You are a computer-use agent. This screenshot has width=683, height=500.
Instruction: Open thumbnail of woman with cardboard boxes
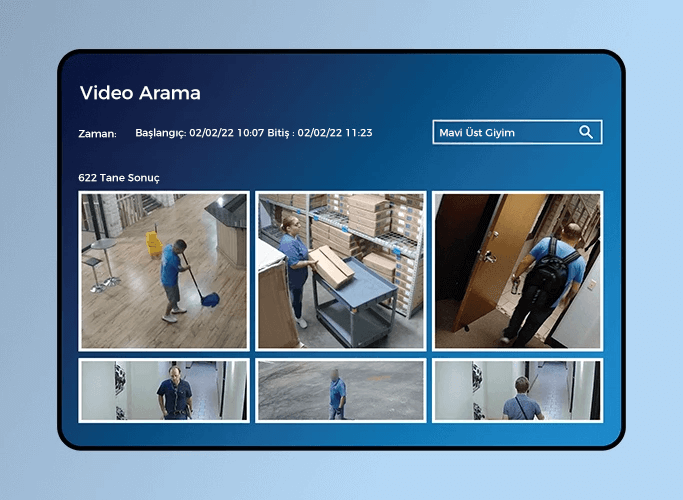340,270
